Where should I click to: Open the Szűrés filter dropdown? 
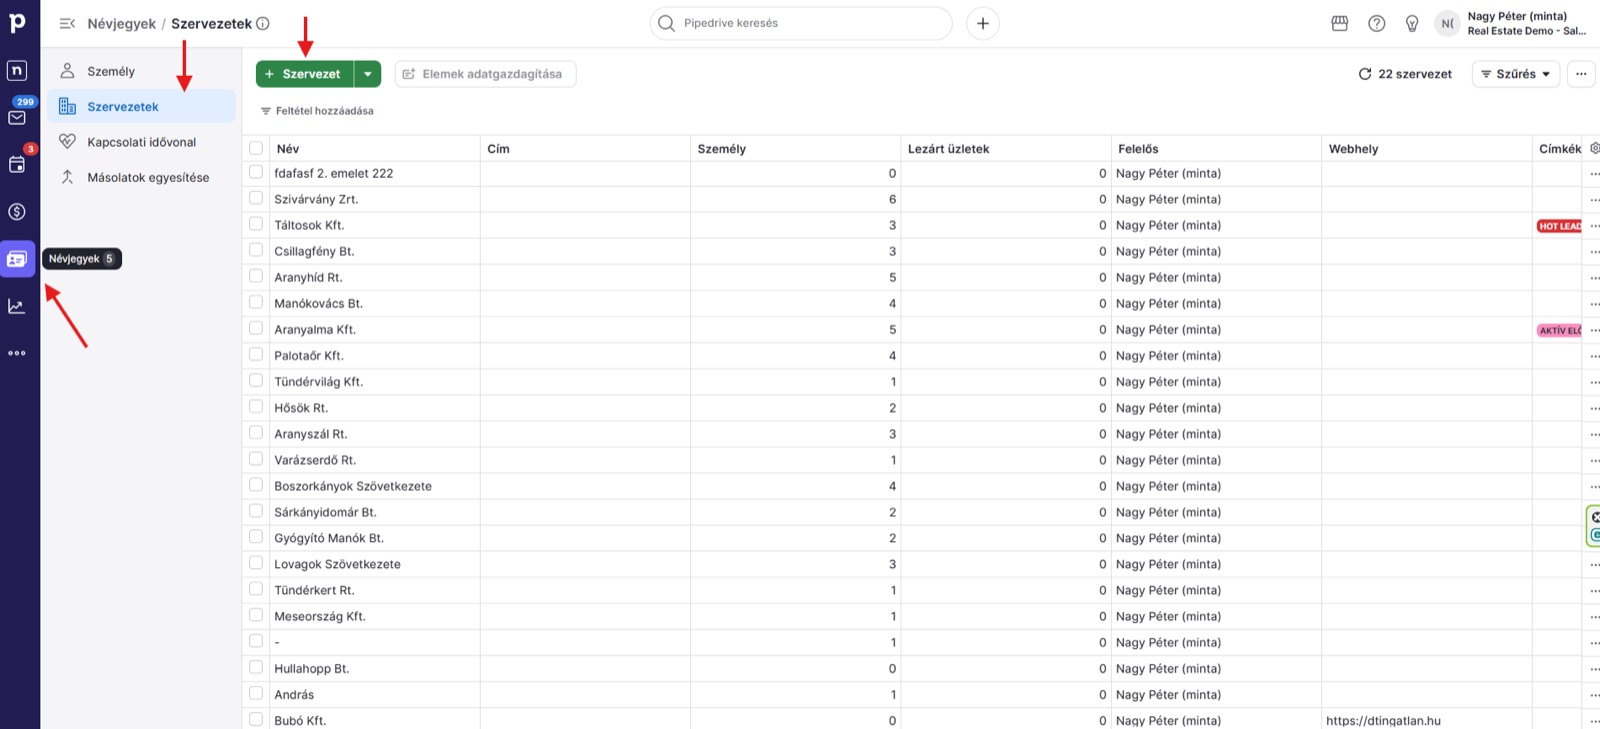(1515, 74)
